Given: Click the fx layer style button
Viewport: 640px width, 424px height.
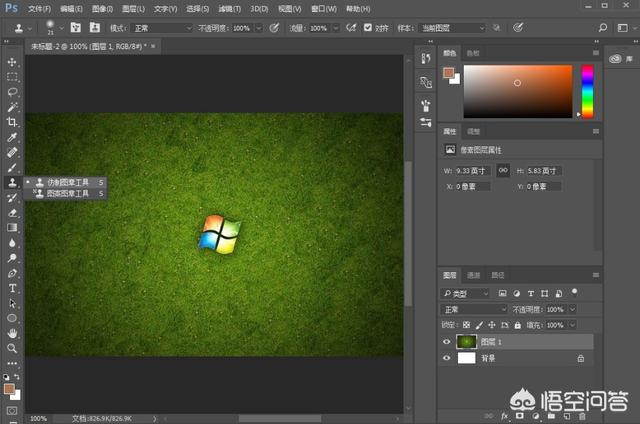Looking at the screenshot, I should click(x=504, y=414).
